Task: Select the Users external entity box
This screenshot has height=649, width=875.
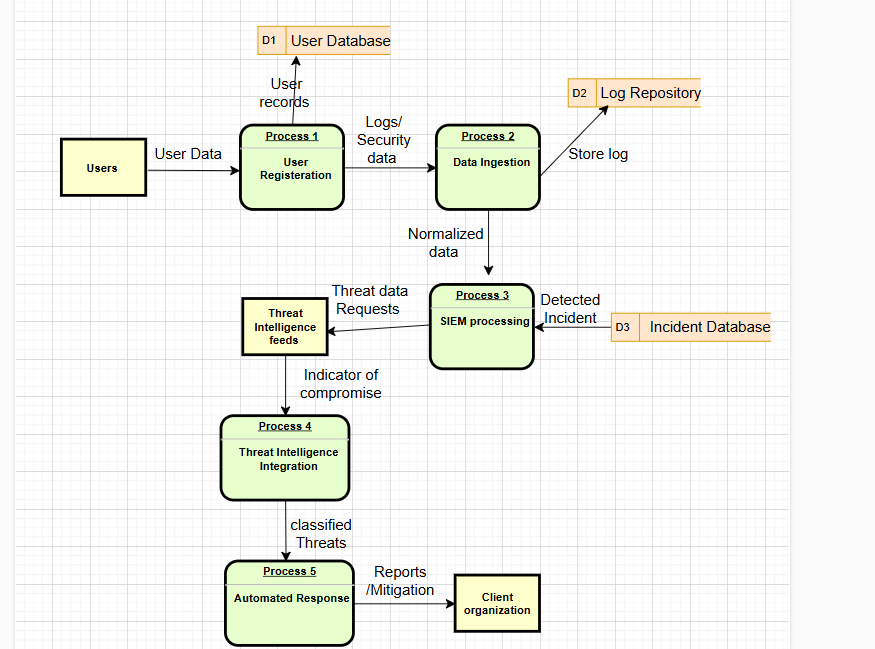Action: pyautogui.click(x=103, y=167)
